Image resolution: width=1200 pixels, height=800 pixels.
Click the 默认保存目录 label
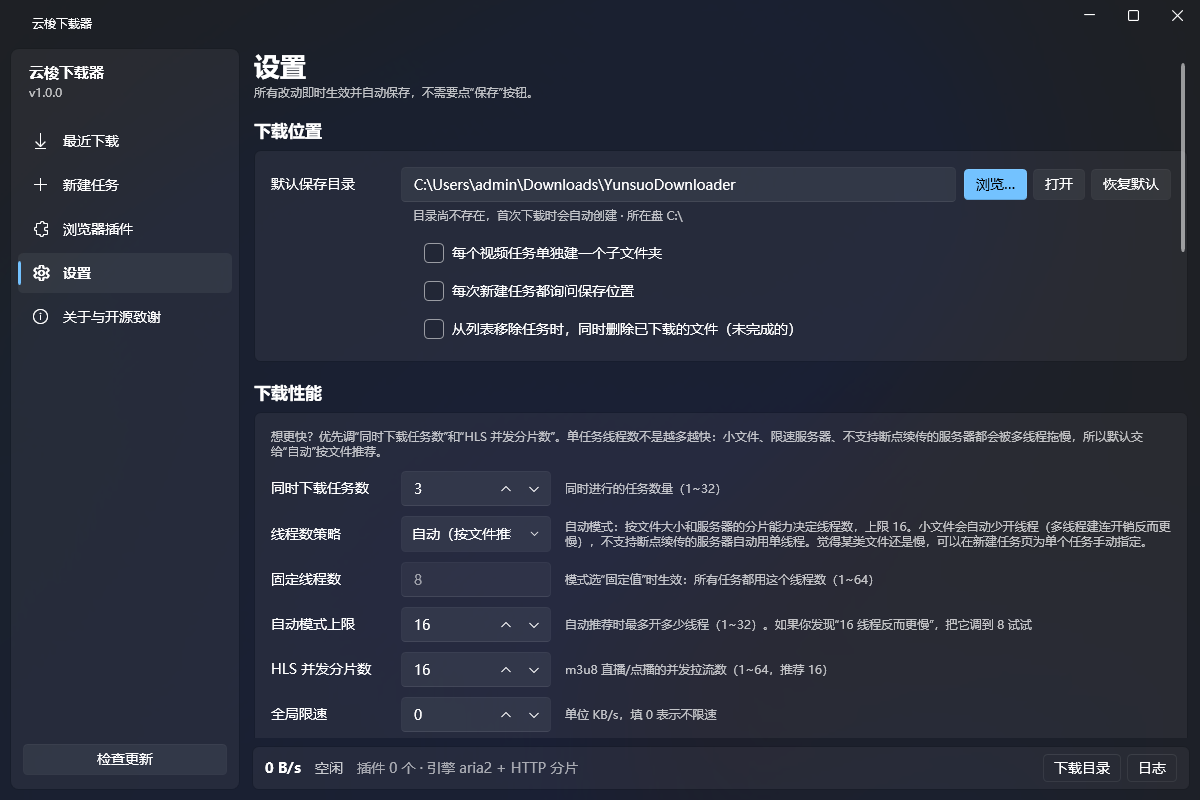tap(313, 184)
